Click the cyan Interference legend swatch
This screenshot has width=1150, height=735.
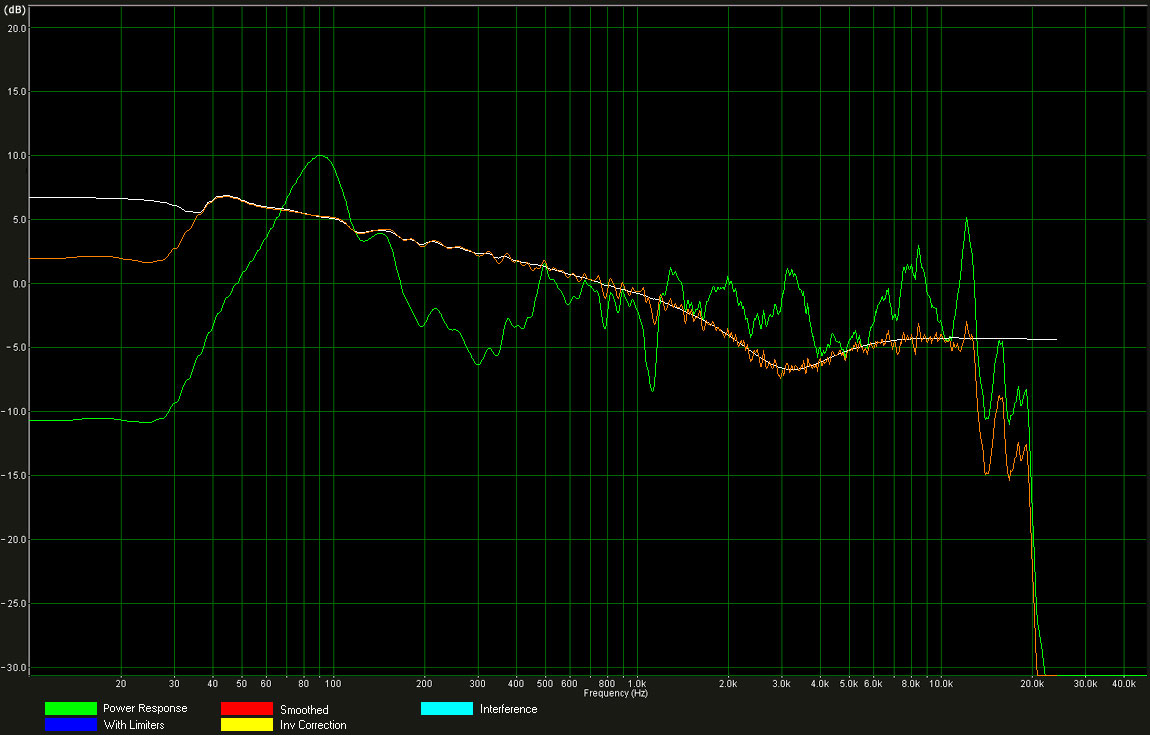coord(446,708)
